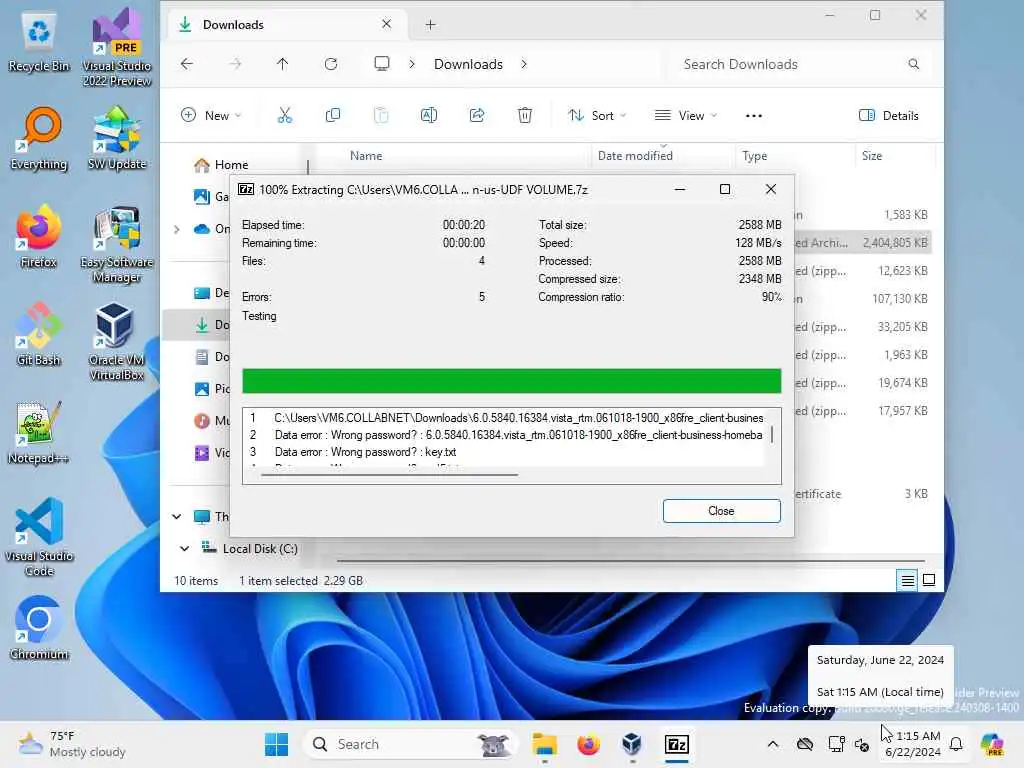Screen dimensions: 1024x768
Task: Click Downloads in the address breadcrumb
Action: [x=468, y=64]
